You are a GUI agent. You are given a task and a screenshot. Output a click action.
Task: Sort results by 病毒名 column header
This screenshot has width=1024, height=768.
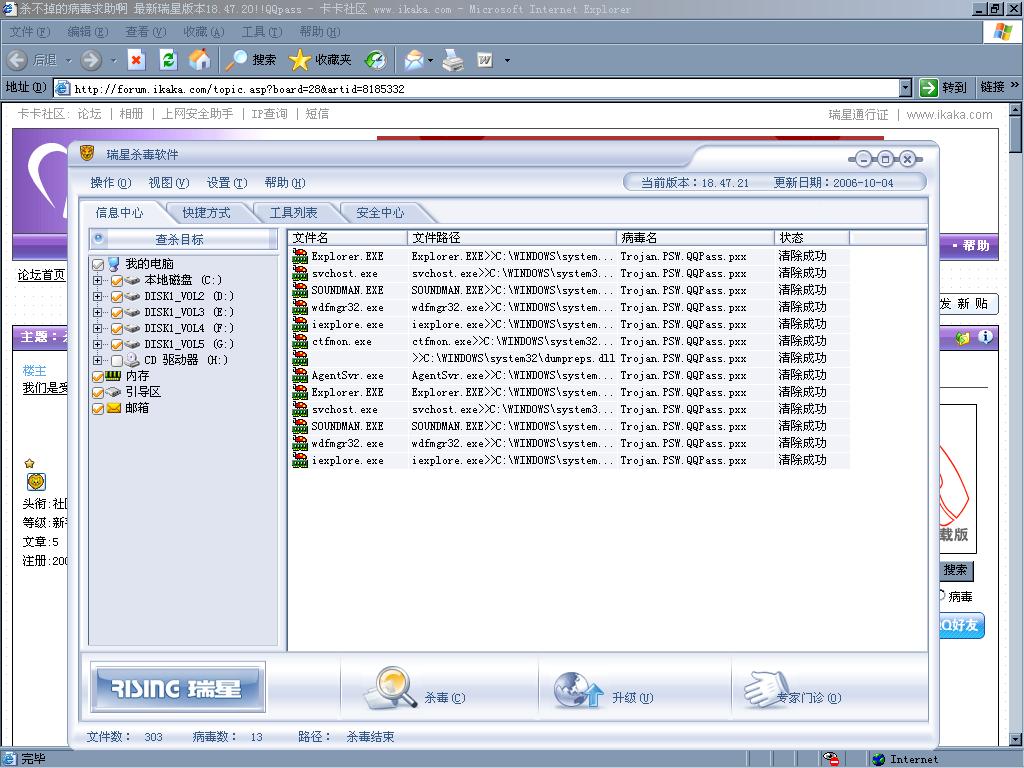[x=695, y=238]
